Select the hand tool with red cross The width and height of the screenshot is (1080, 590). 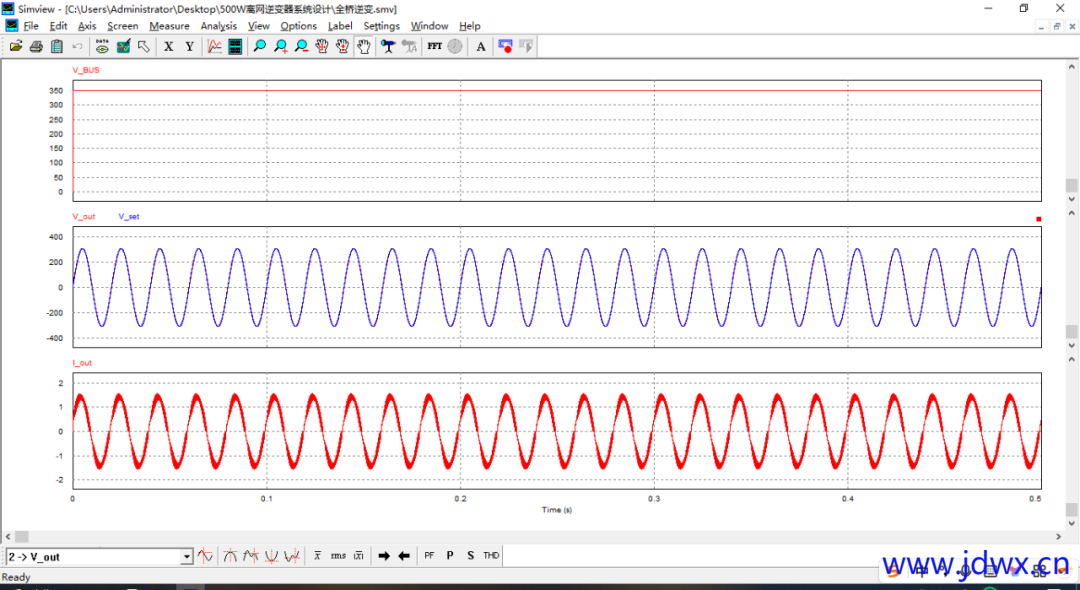(x=322, y=47)
